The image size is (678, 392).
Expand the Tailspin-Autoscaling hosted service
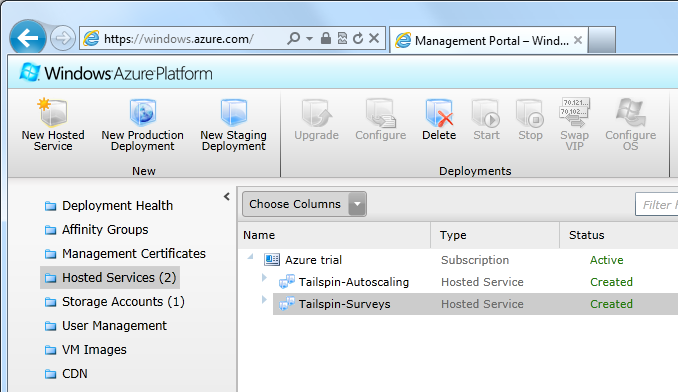[264, 277]
